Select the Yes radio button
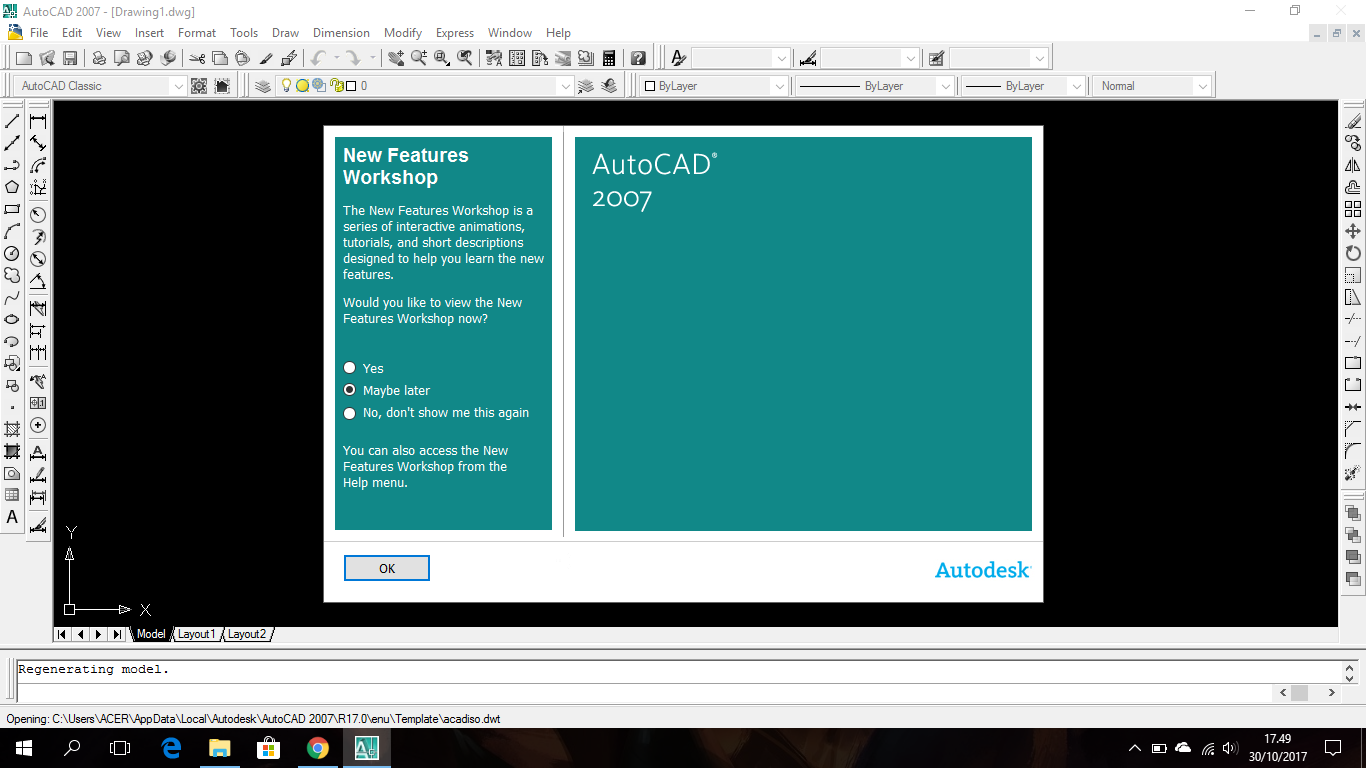The height and width of the screenshot is (768, 1366). [350, 368]
